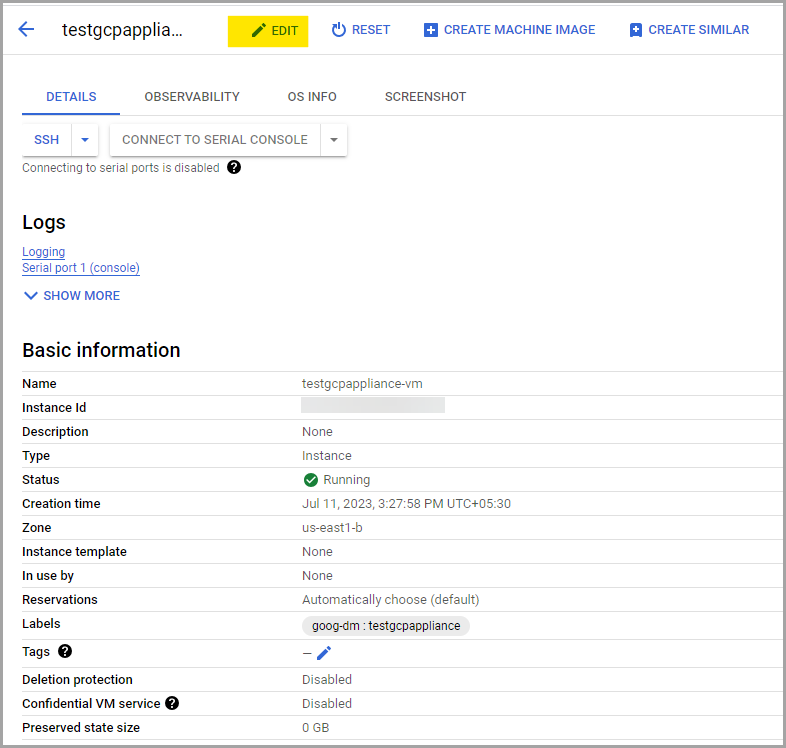Open the Logging link
Screen dimensions: 786x748
pos(44,252)
